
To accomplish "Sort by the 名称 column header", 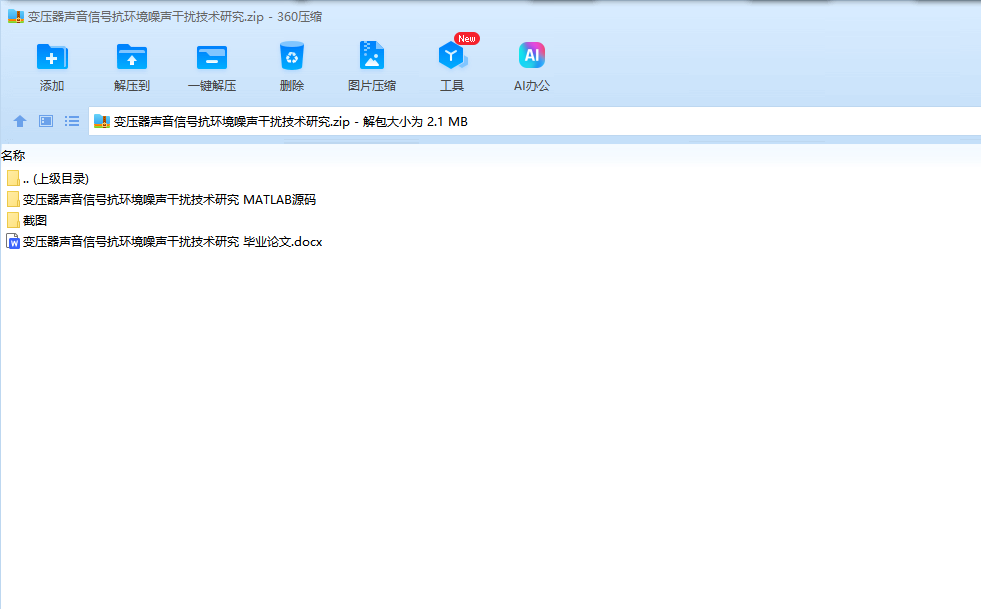I will tap(13, 155).
